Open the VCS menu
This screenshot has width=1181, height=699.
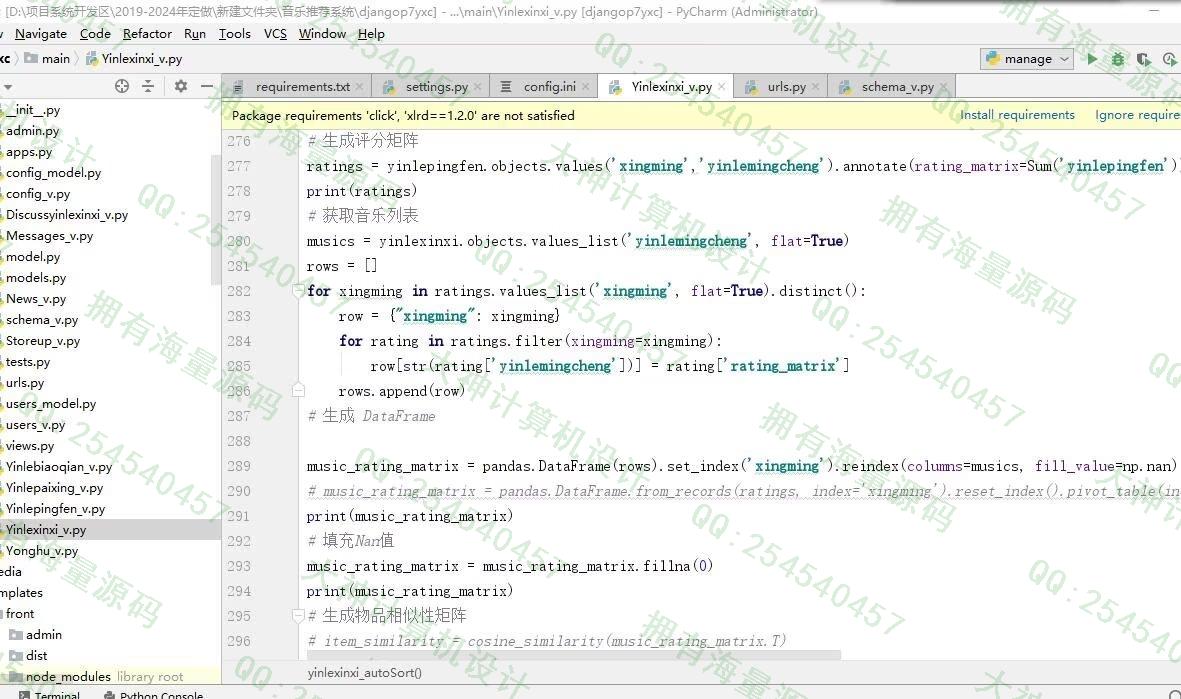(275, 34)
